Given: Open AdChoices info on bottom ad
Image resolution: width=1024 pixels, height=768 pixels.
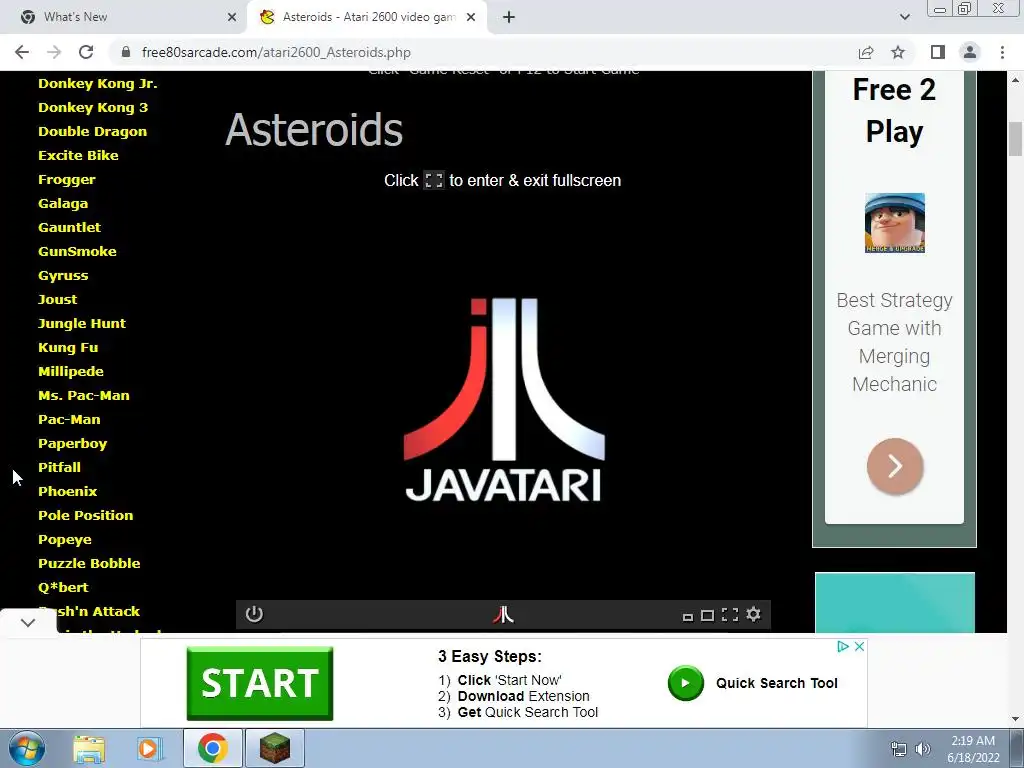Looking at the screenshot, I should click(x=842, y=647).
